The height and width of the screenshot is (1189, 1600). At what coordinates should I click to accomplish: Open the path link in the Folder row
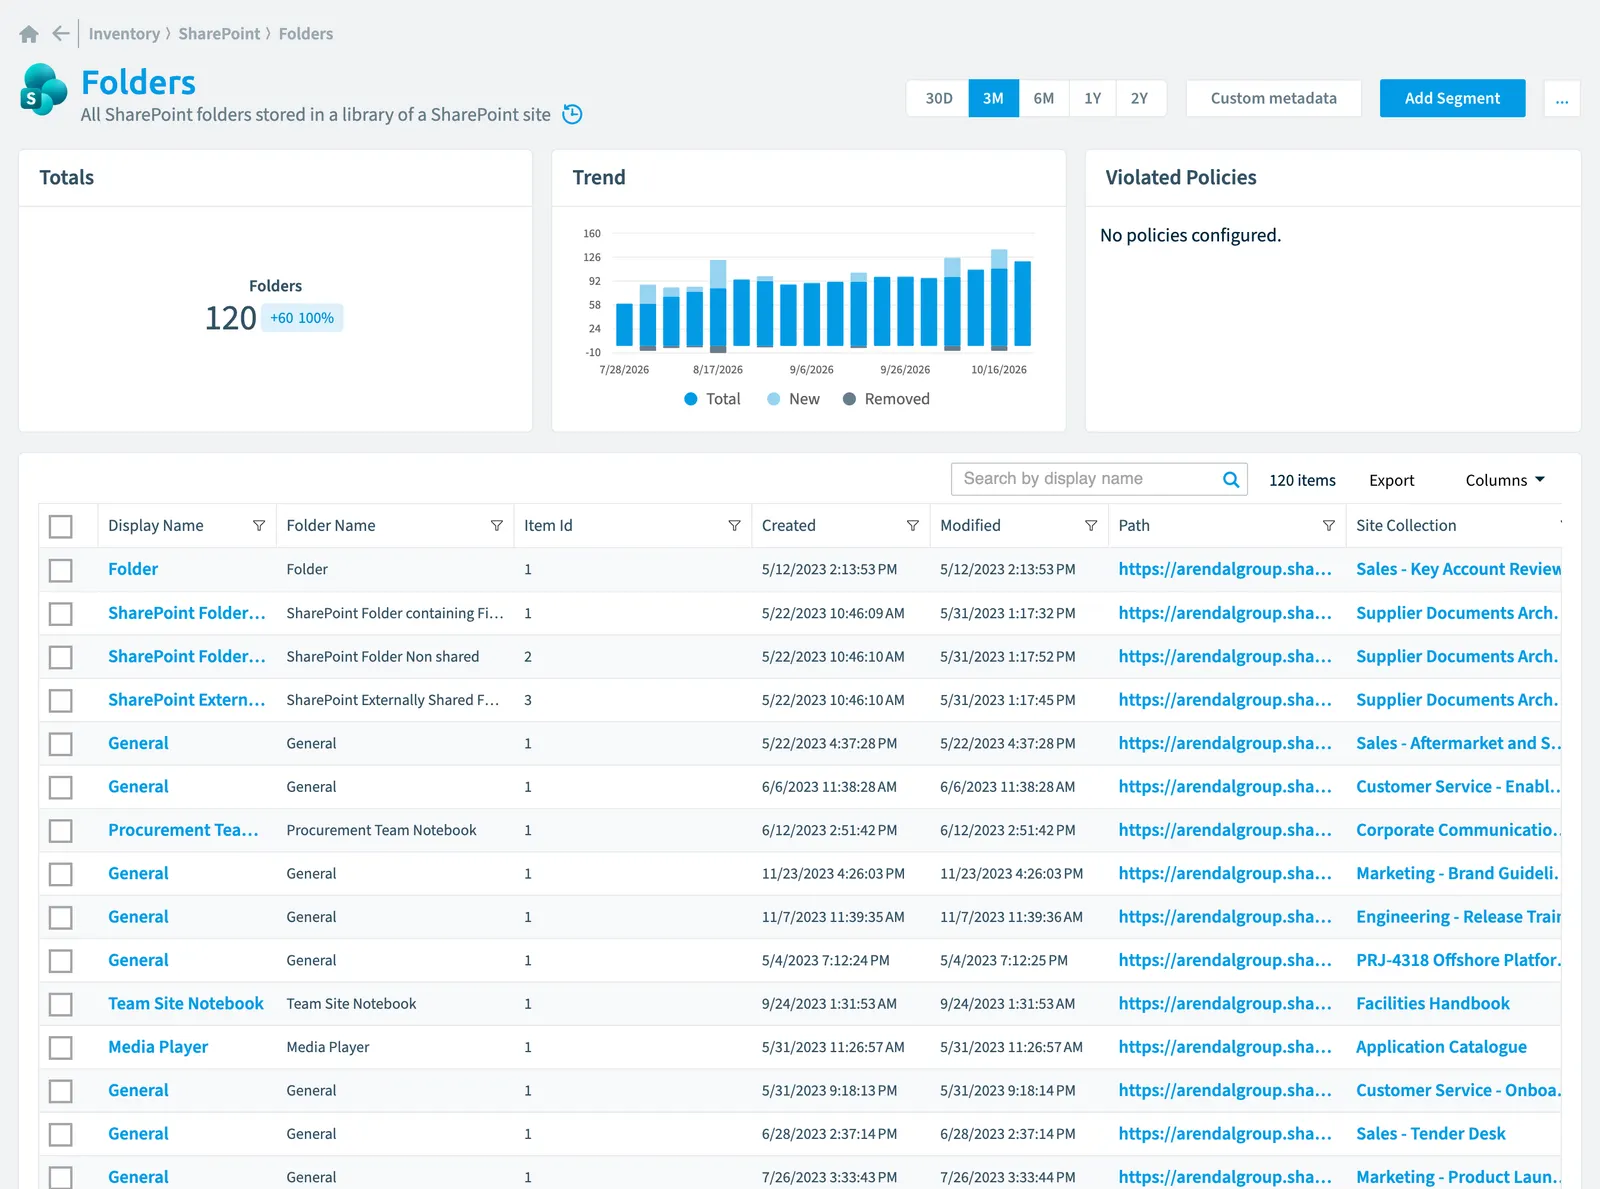click(1225, 569)
